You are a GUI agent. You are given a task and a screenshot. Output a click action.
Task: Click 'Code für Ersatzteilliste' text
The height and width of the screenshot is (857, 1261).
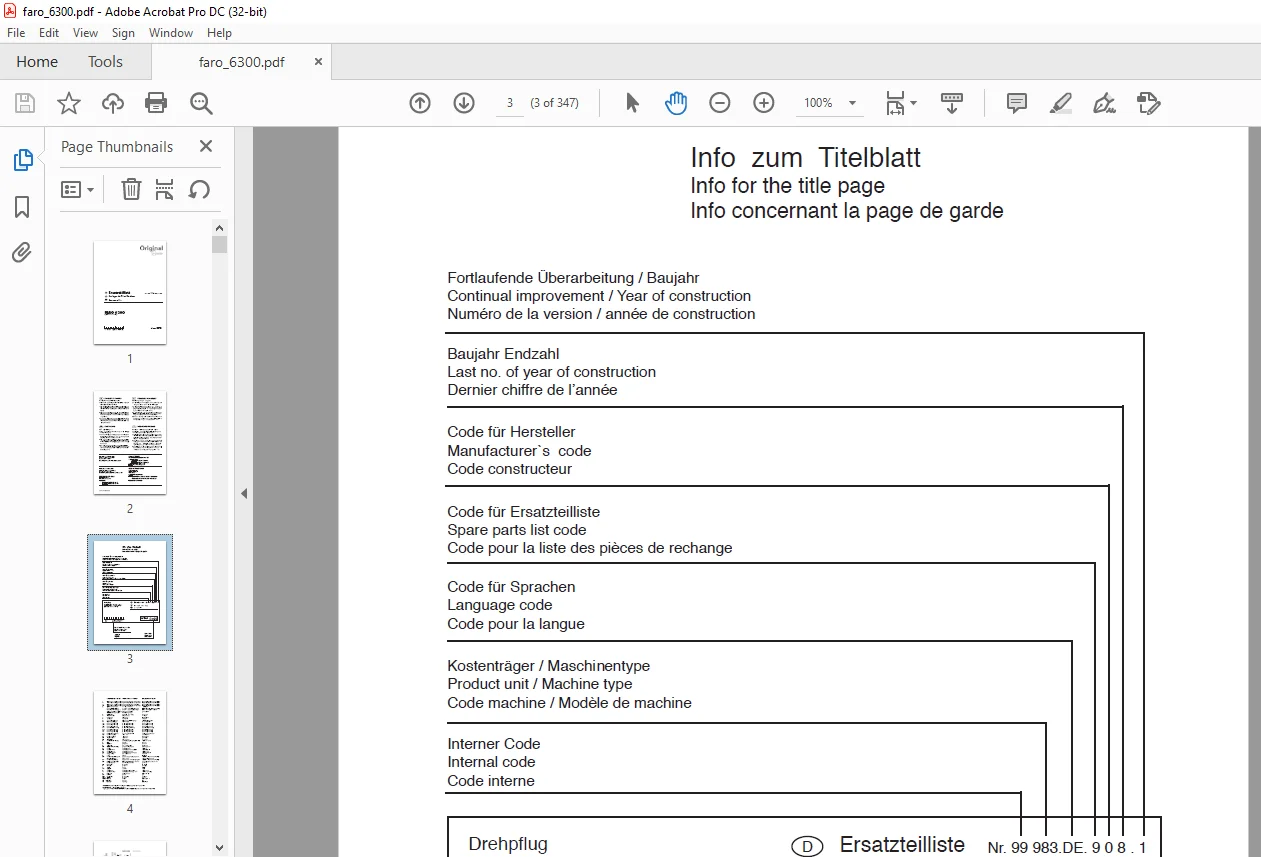[x=523, y=512]
